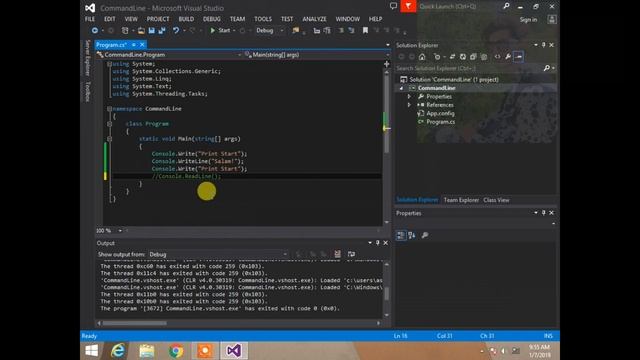
Task: Open the TOOLS menu
Action: point(263,19)
